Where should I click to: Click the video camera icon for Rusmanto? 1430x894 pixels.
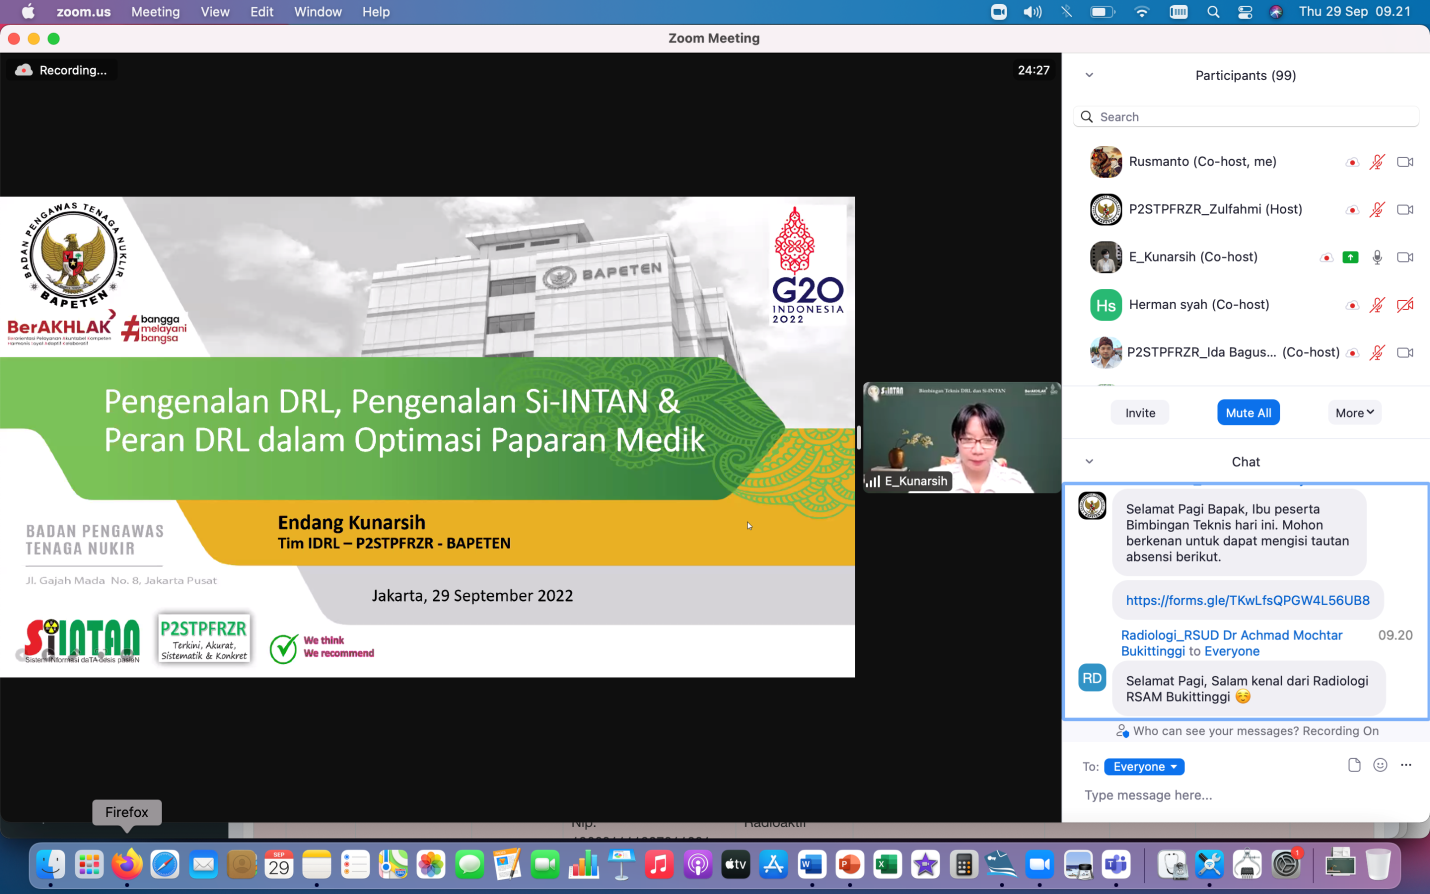pyautogui.click(x=1405, y=162)
